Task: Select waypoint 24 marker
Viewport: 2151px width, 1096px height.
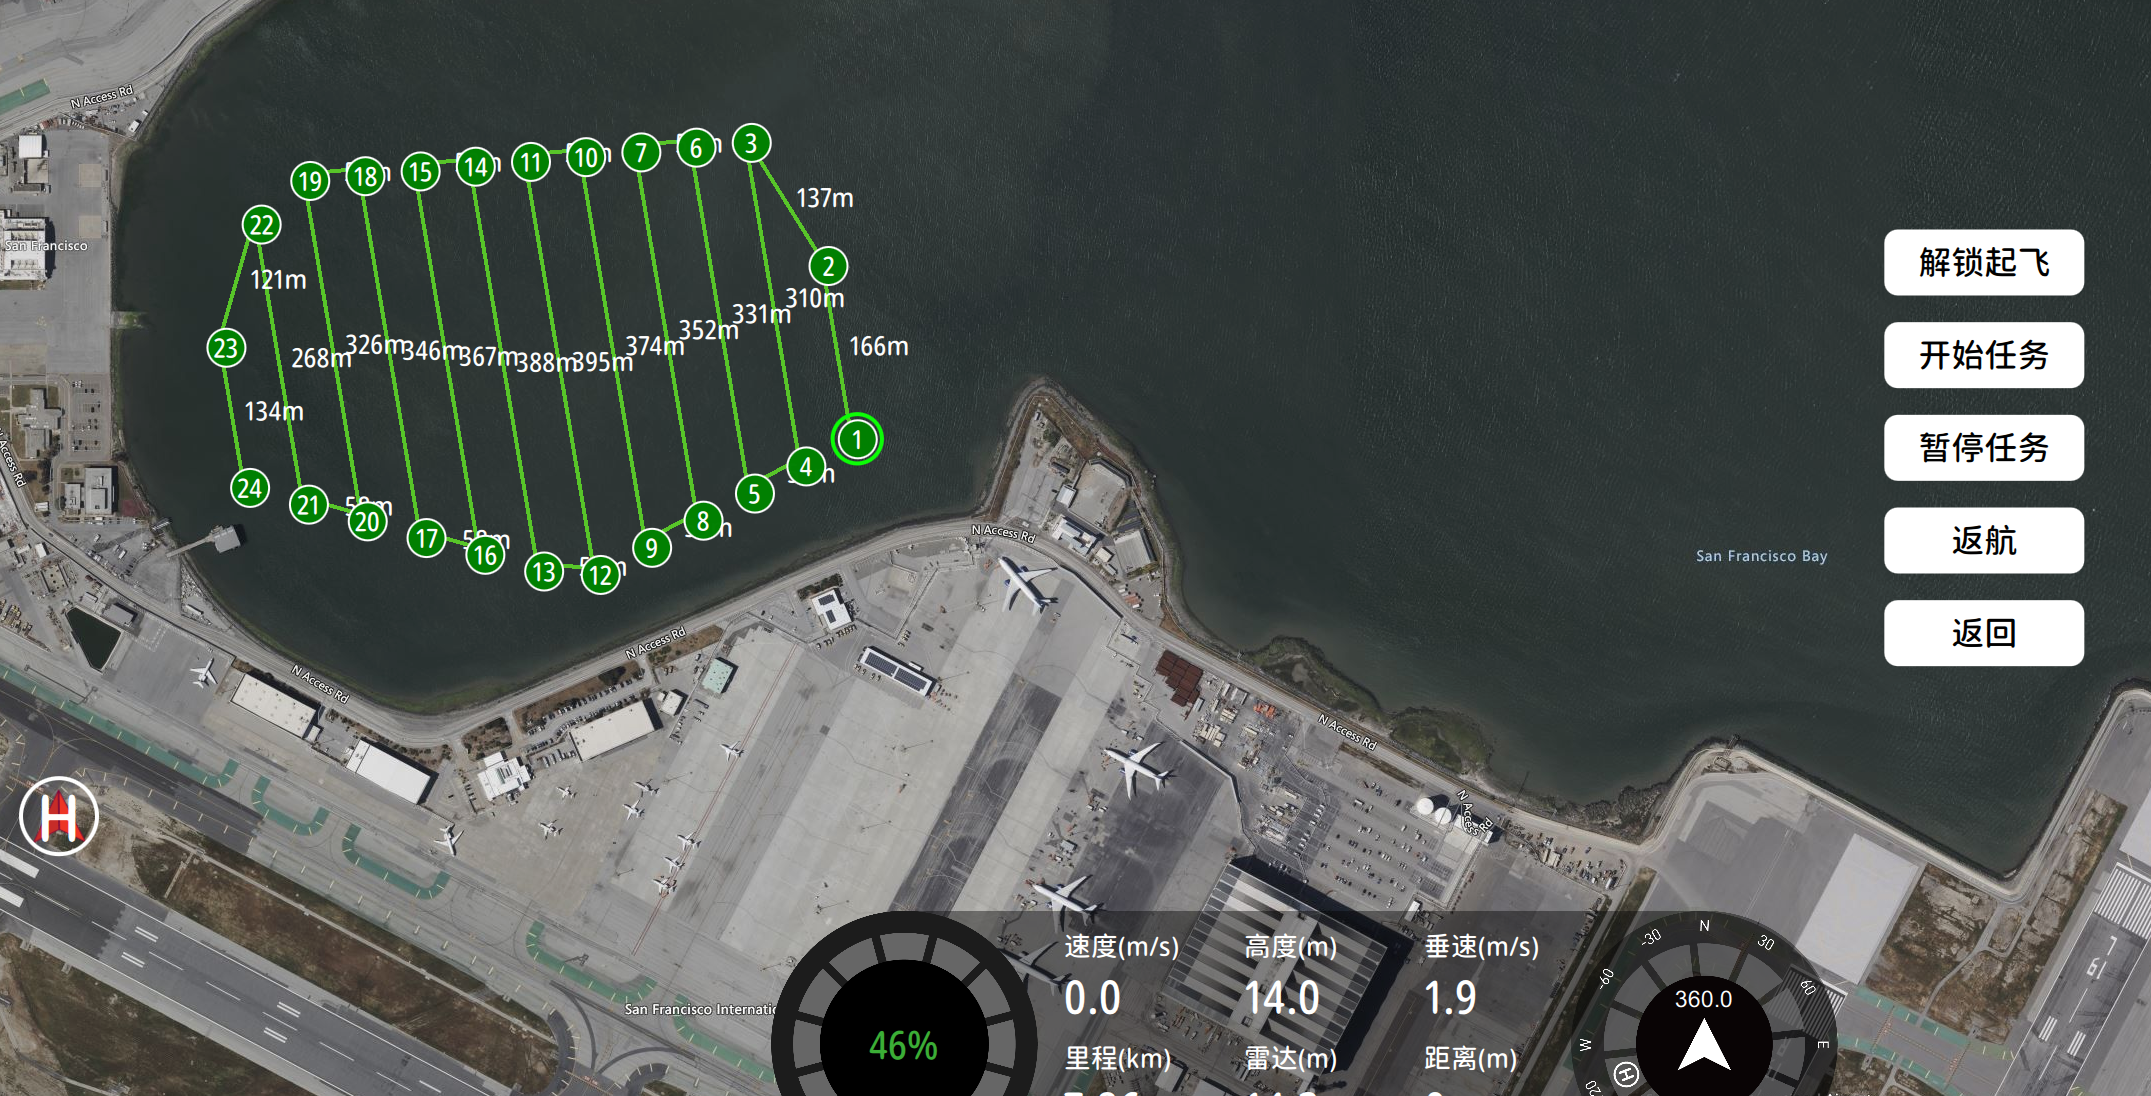Action: pos(250,488)
